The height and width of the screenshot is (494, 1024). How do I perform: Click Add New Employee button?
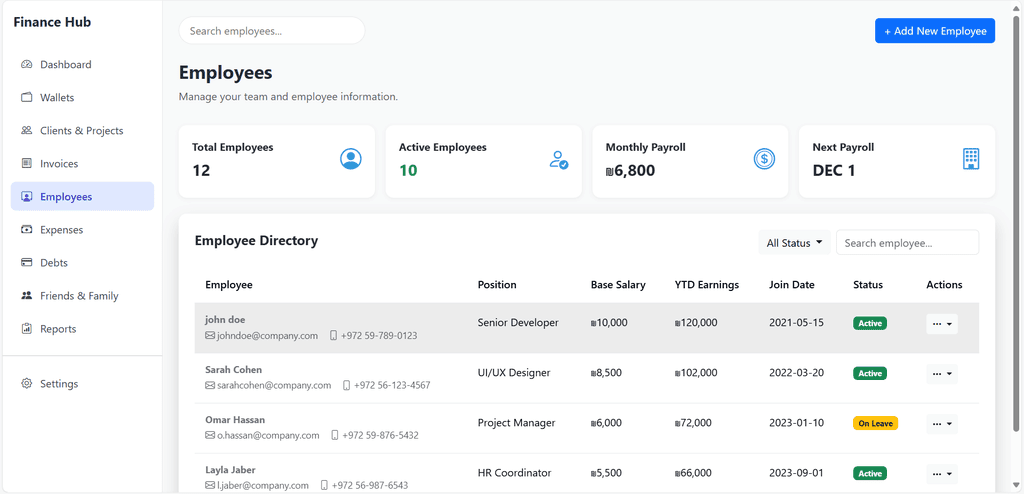pos(935,31)
